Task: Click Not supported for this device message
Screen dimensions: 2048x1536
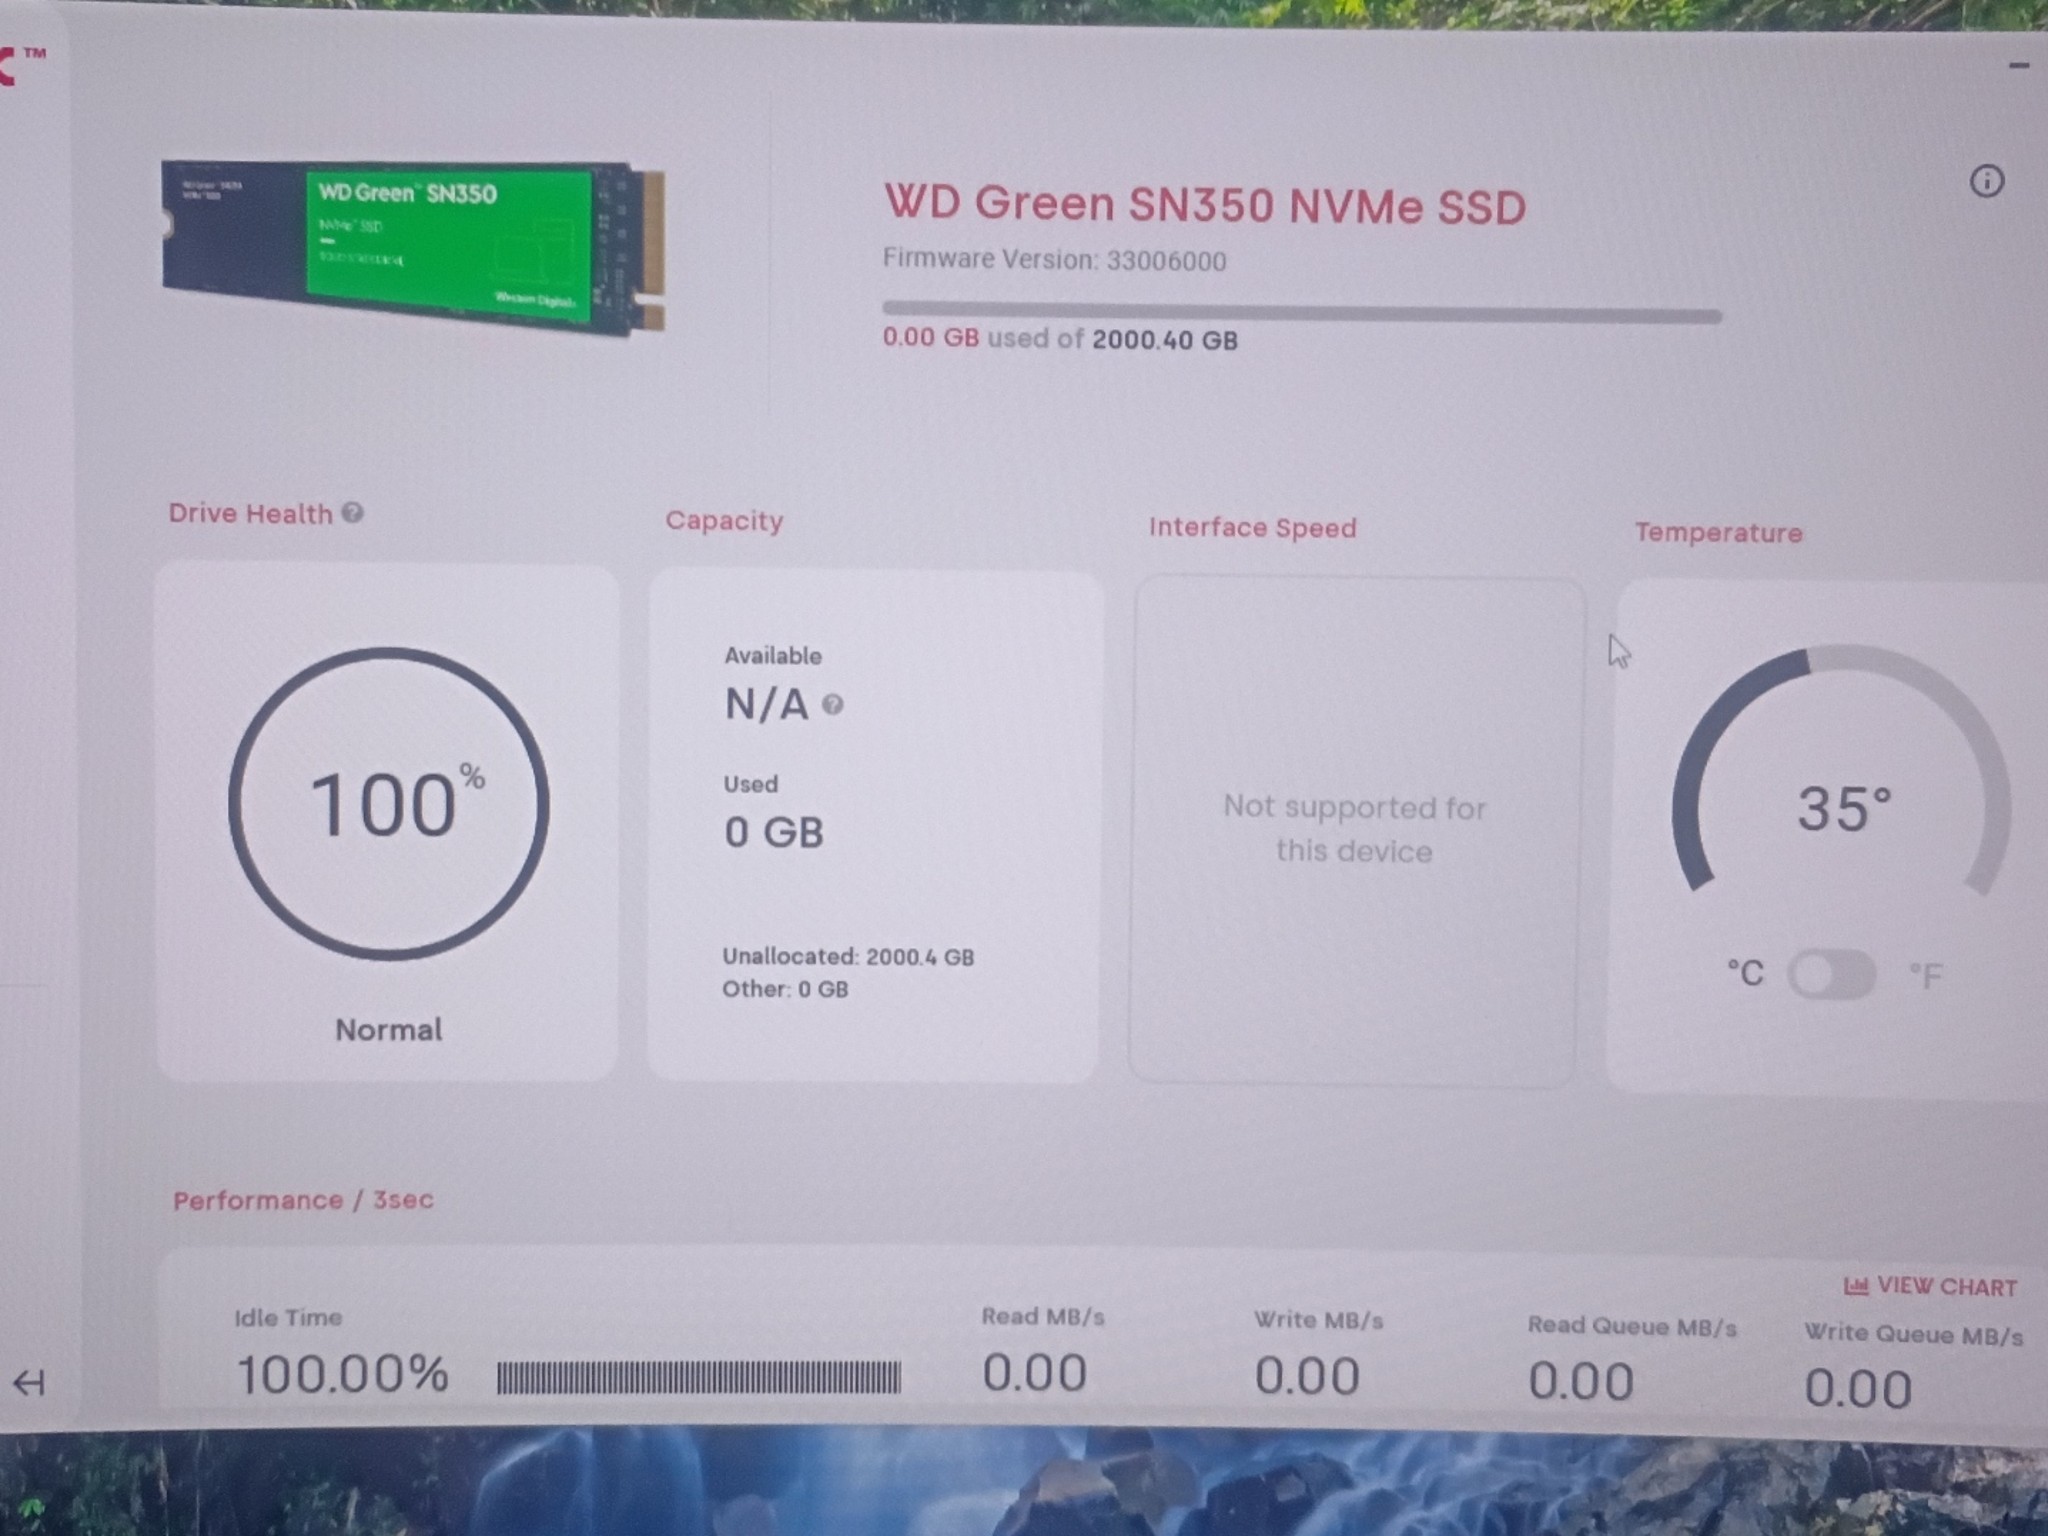Action: [1355, 829]
